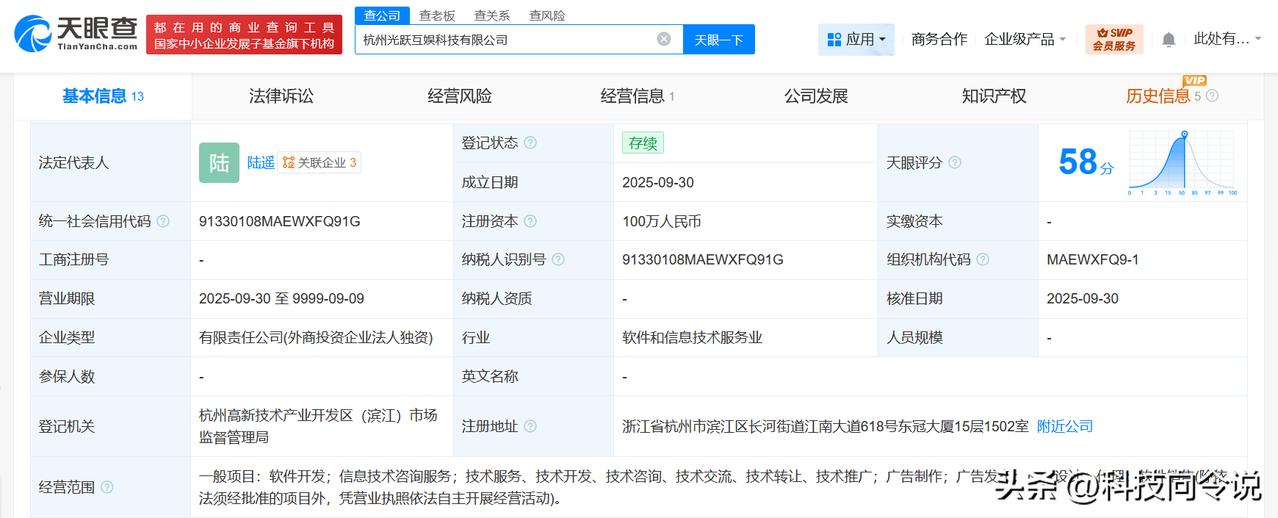This screenshot has width=1278, height=518.
Task: Open the 基本信息 tab
Action: (x=103, y=96)
